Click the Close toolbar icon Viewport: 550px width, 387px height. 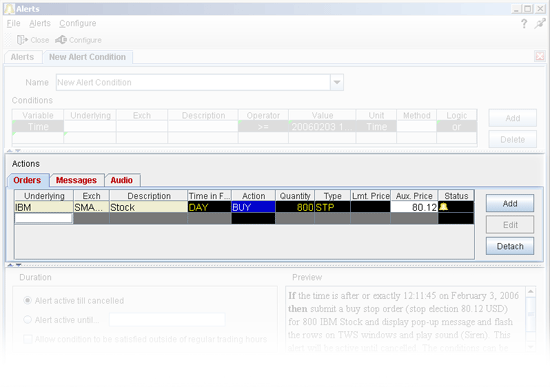(x=22, y=40)
